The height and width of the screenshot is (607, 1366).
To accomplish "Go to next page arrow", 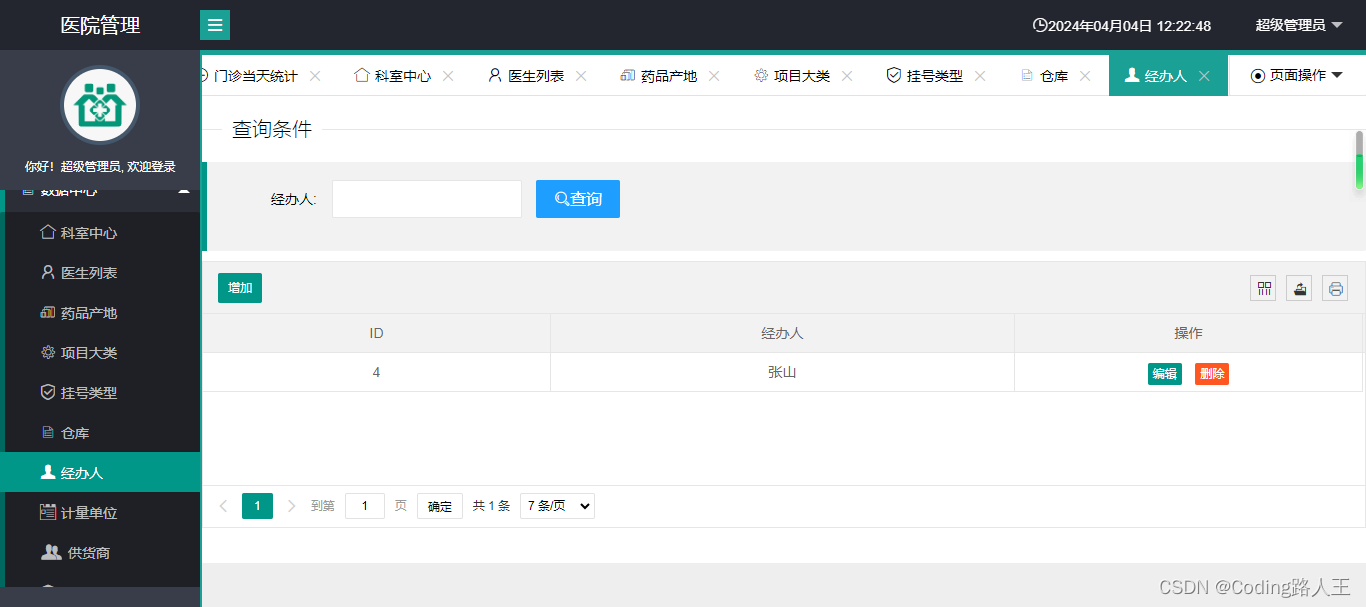I will 292,506.
